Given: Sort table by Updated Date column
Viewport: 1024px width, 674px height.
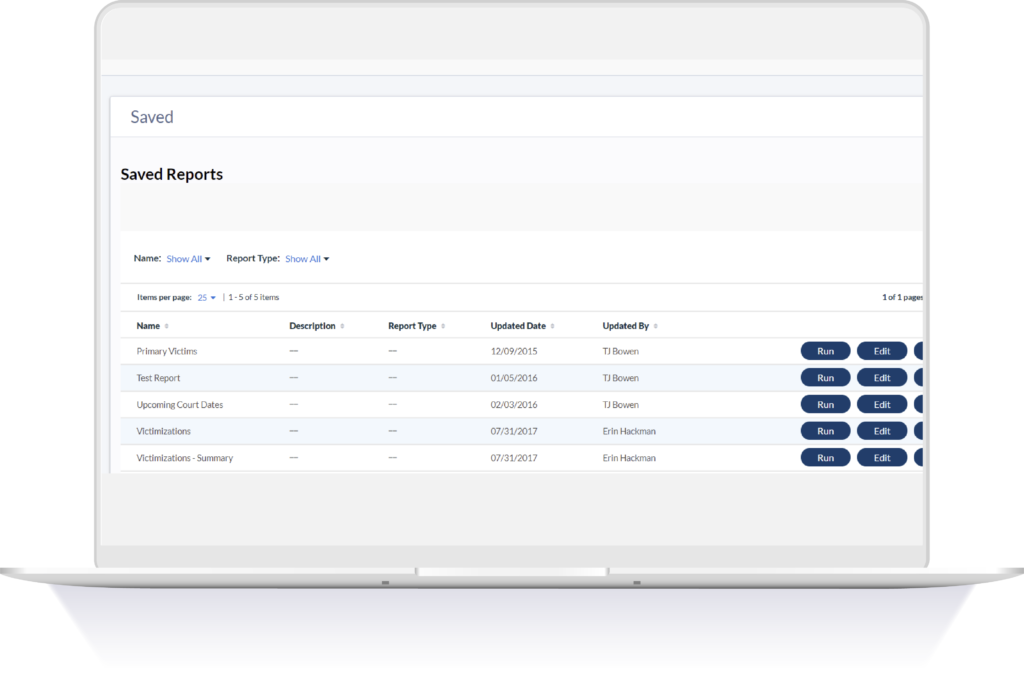Looking at the screenshot, I should pyautogui.click(x=522, y=326).
